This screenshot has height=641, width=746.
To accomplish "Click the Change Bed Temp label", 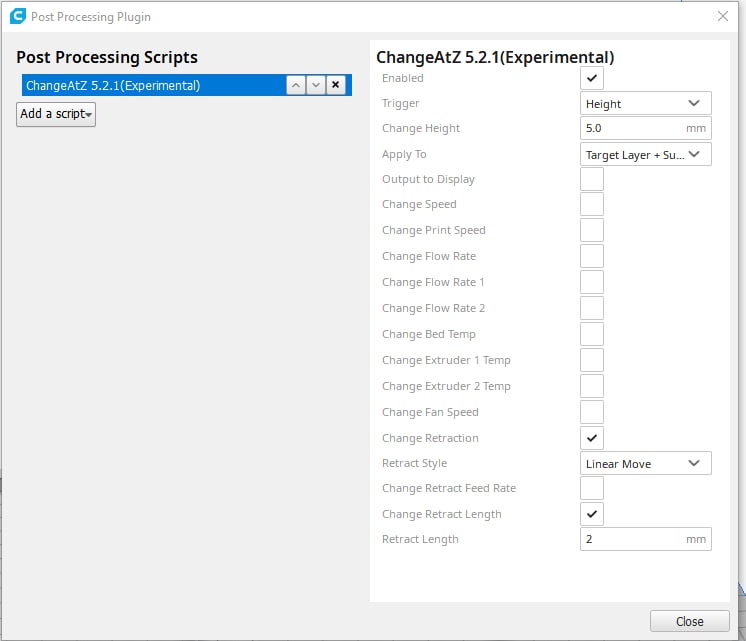I will coord(429,334).
